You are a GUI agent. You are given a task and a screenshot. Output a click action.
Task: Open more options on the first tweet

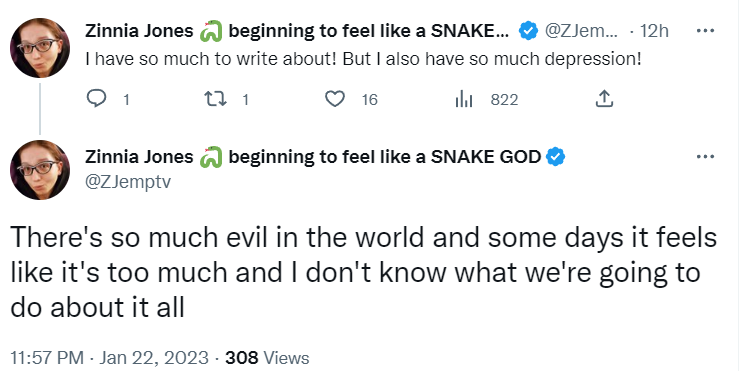[705, 31]
